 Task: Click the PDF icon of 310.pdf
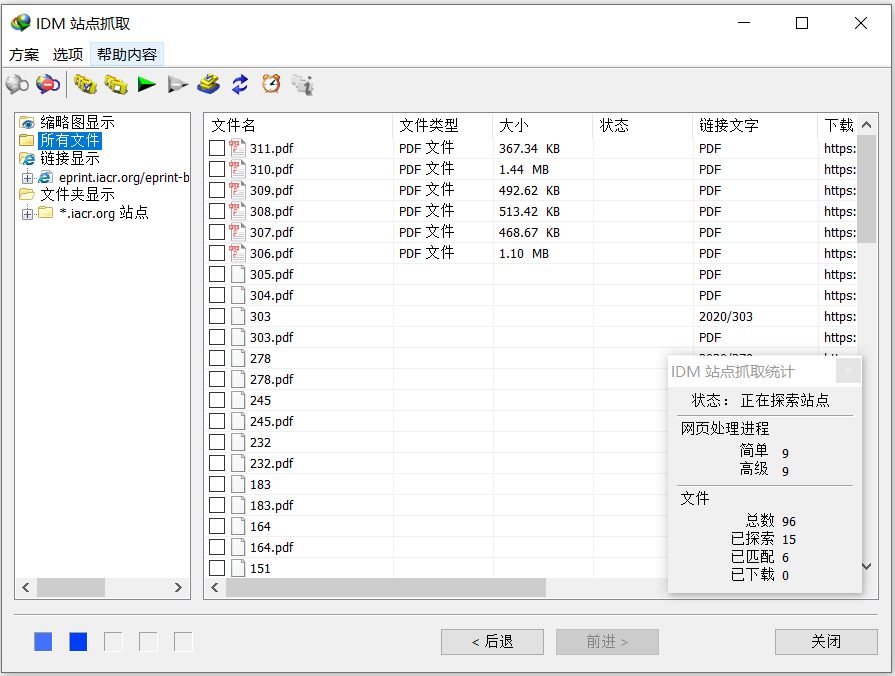click(x=237, y=169)
